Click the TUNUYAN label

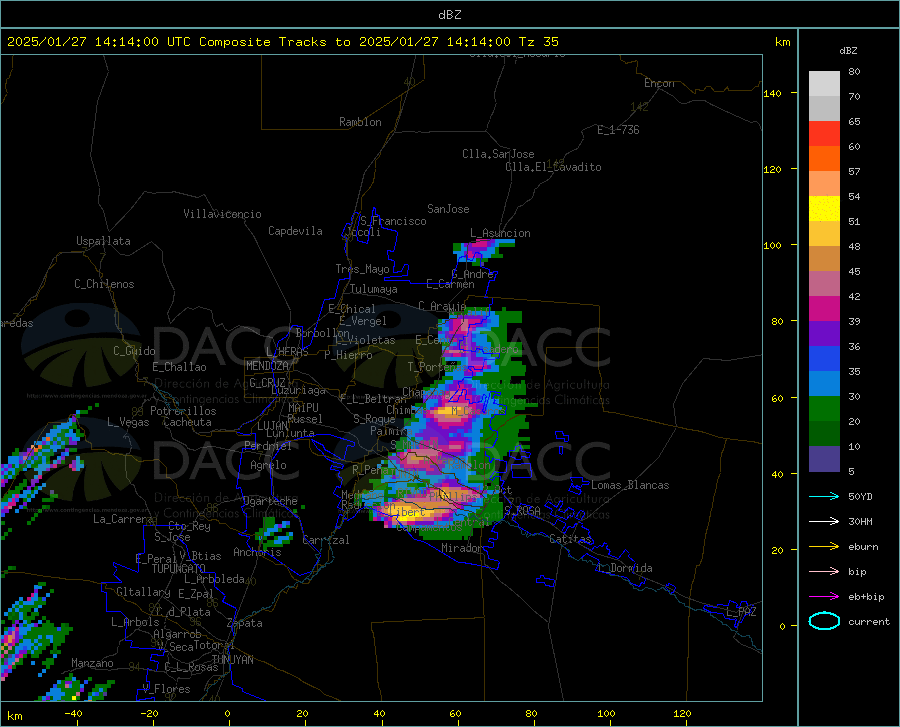pos(232,659)
